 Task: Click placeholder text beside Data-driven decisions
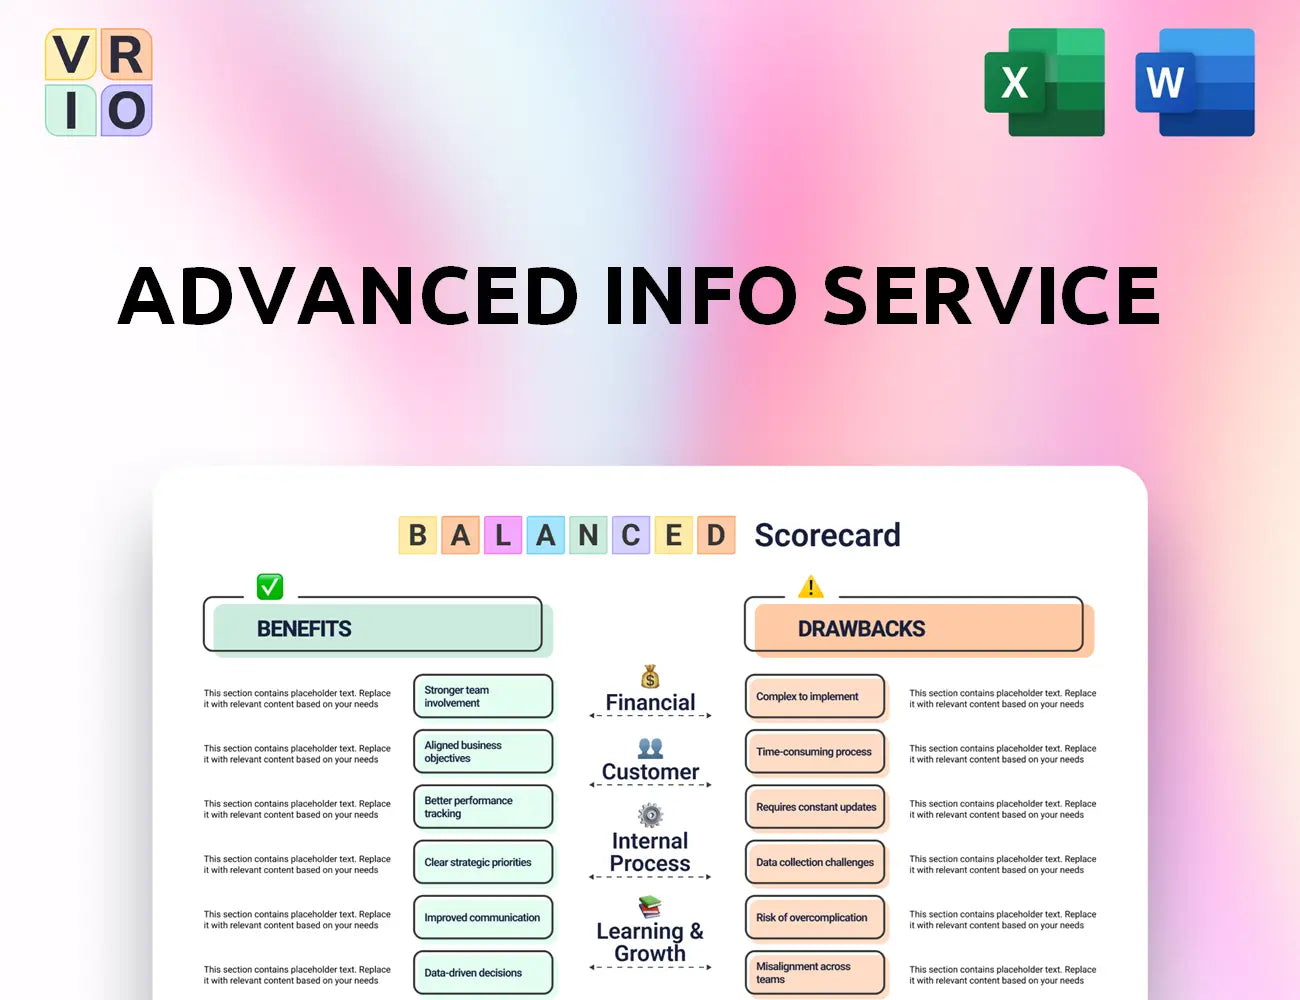297,975
